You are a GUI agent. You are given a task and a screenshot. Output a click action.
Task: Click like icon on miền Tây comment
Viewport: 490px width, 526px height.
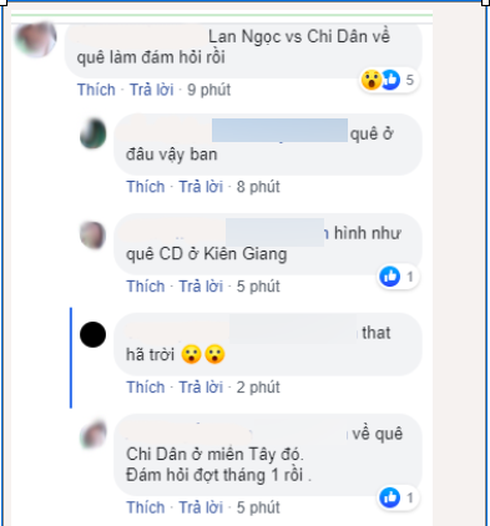(x=390, y=497)
